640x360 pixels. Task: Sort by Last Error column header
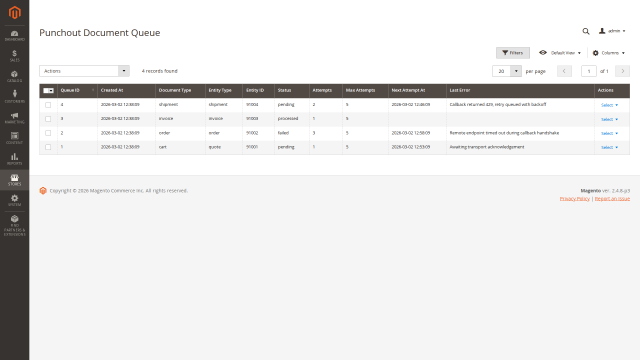point(520,90)
